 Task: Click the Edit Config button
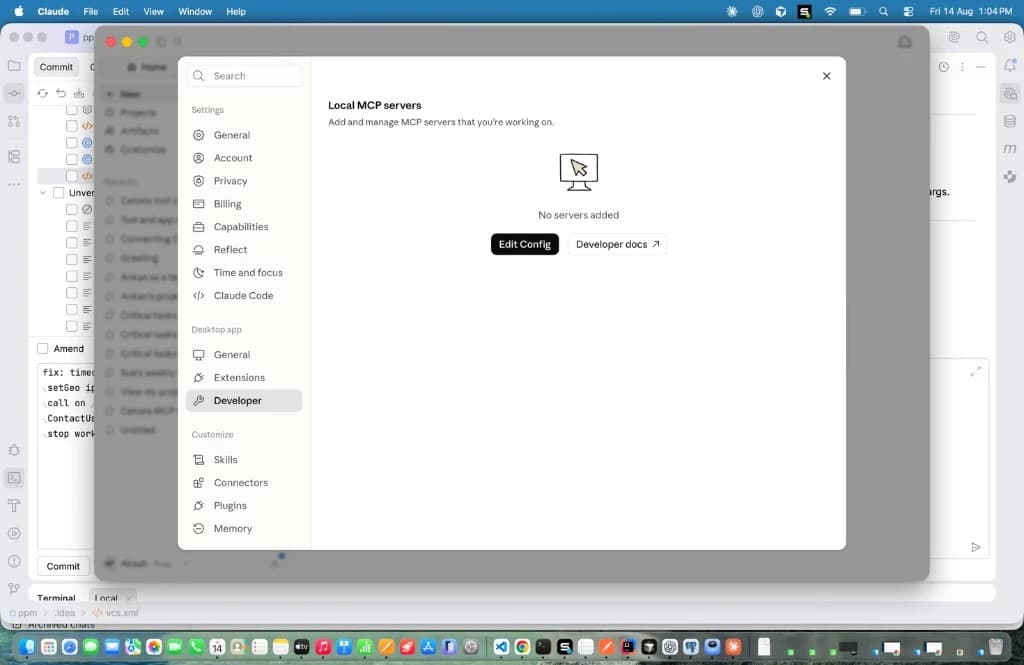click(524, 244)
